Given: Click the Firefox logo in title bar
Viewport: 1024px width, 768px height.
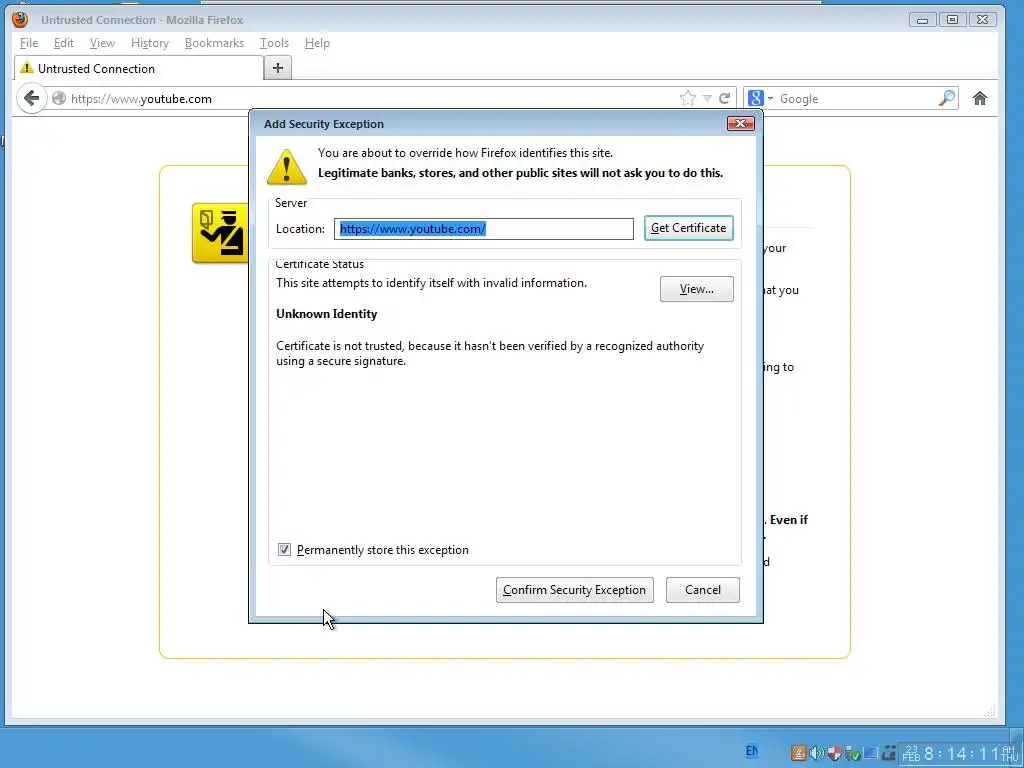Looking at the screenshot, I should pos(20,20).
